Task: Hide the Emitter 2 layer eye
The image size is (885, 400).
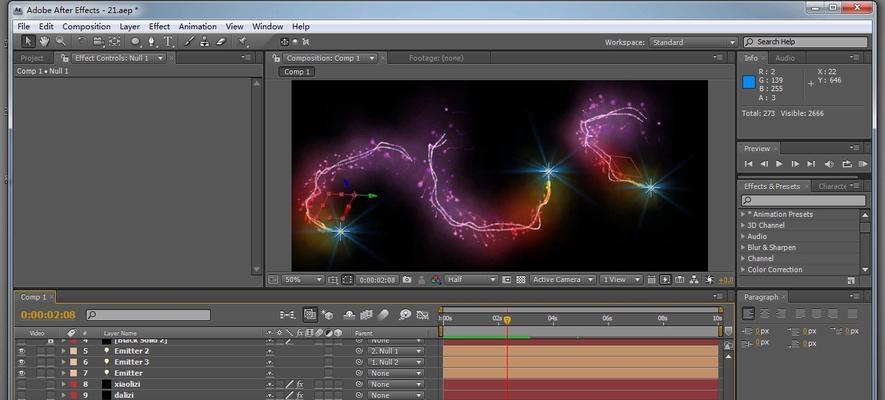Action: (x=21, y=351)
